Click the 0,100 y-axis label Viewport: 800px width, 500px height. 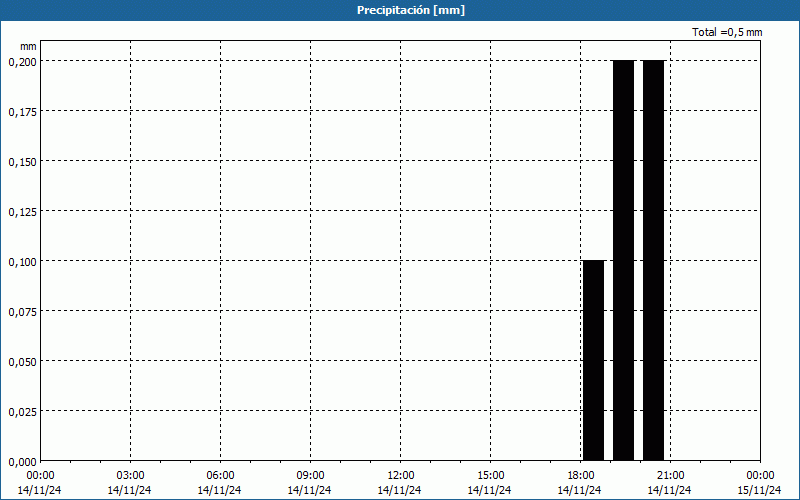(22, 262)
